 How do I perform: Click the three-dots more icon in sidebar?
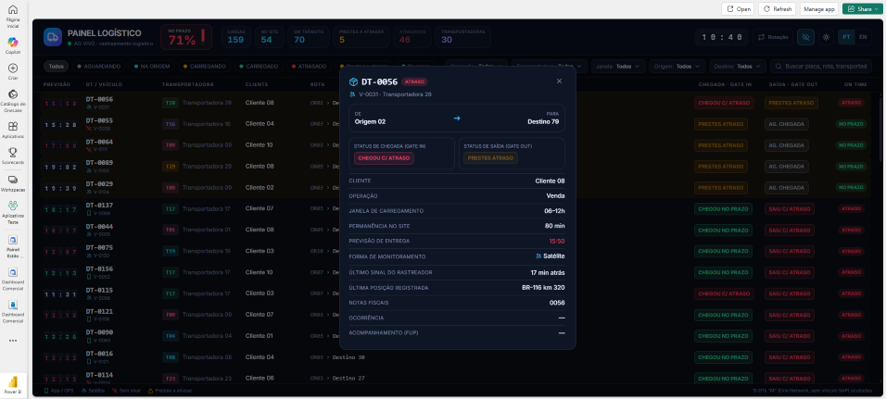point(12,341)
